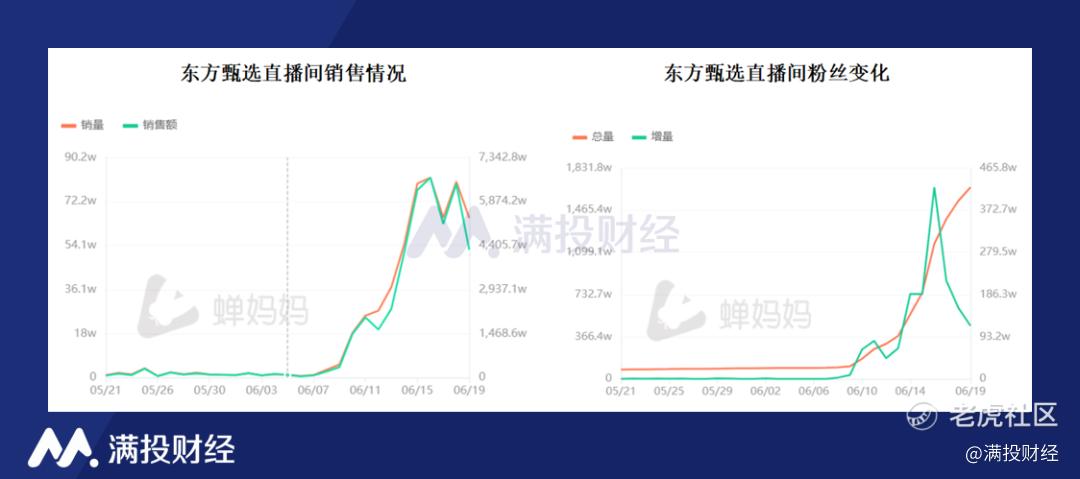Click the 1,831.8w axis value

coord(588,167)
